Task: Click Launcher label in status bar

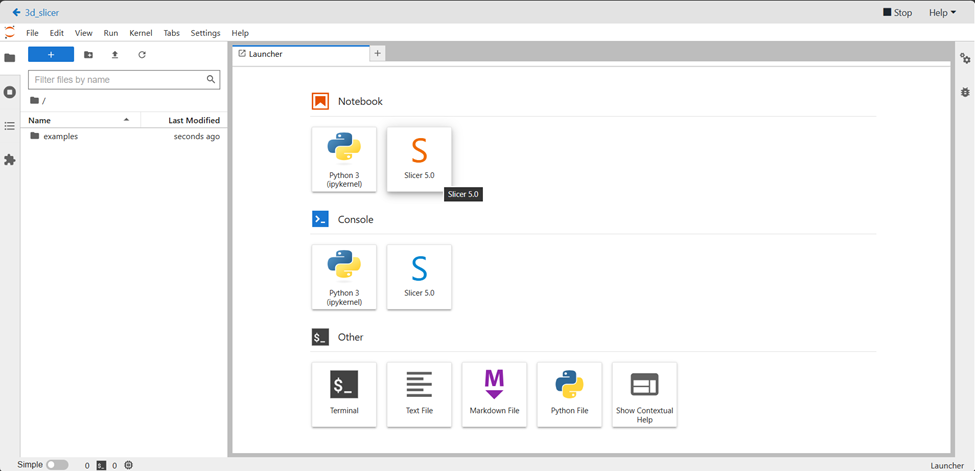Action: 946,465
